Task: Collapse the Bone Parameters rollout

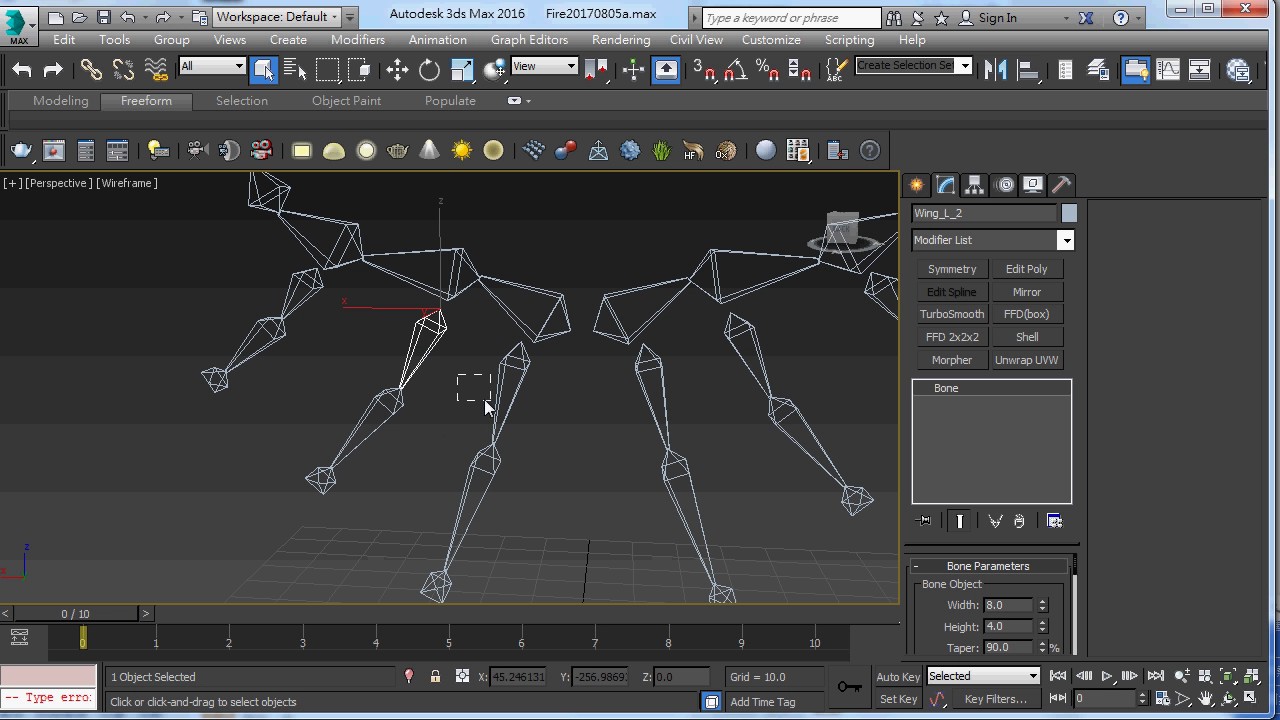Action: (x=987, y=566)
